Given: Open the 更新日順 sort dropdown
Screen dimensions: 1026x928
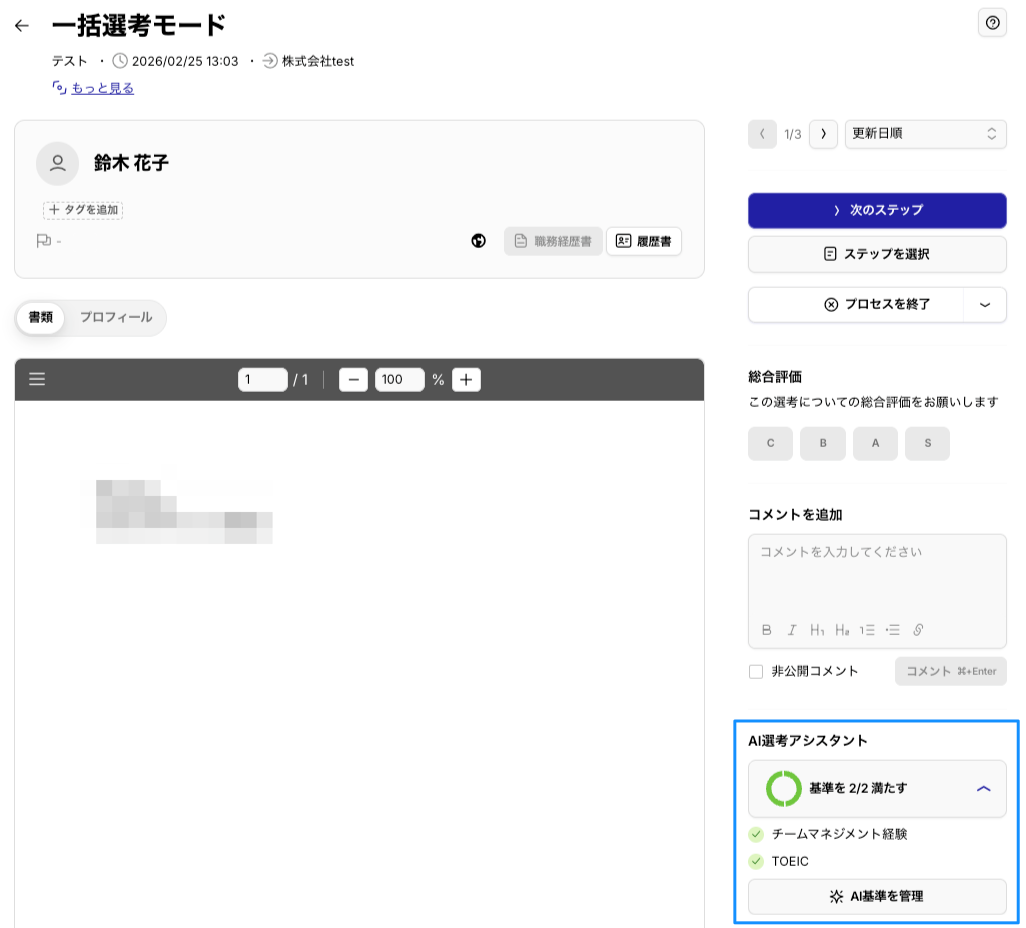Looking at the screenshot, I should (925, 133).
